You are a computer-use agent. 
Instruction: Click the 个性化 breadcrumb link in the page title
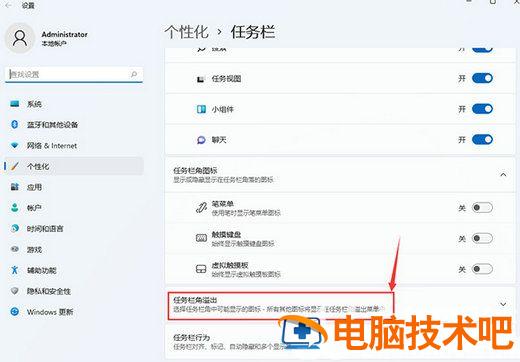[x=186, y=32]
